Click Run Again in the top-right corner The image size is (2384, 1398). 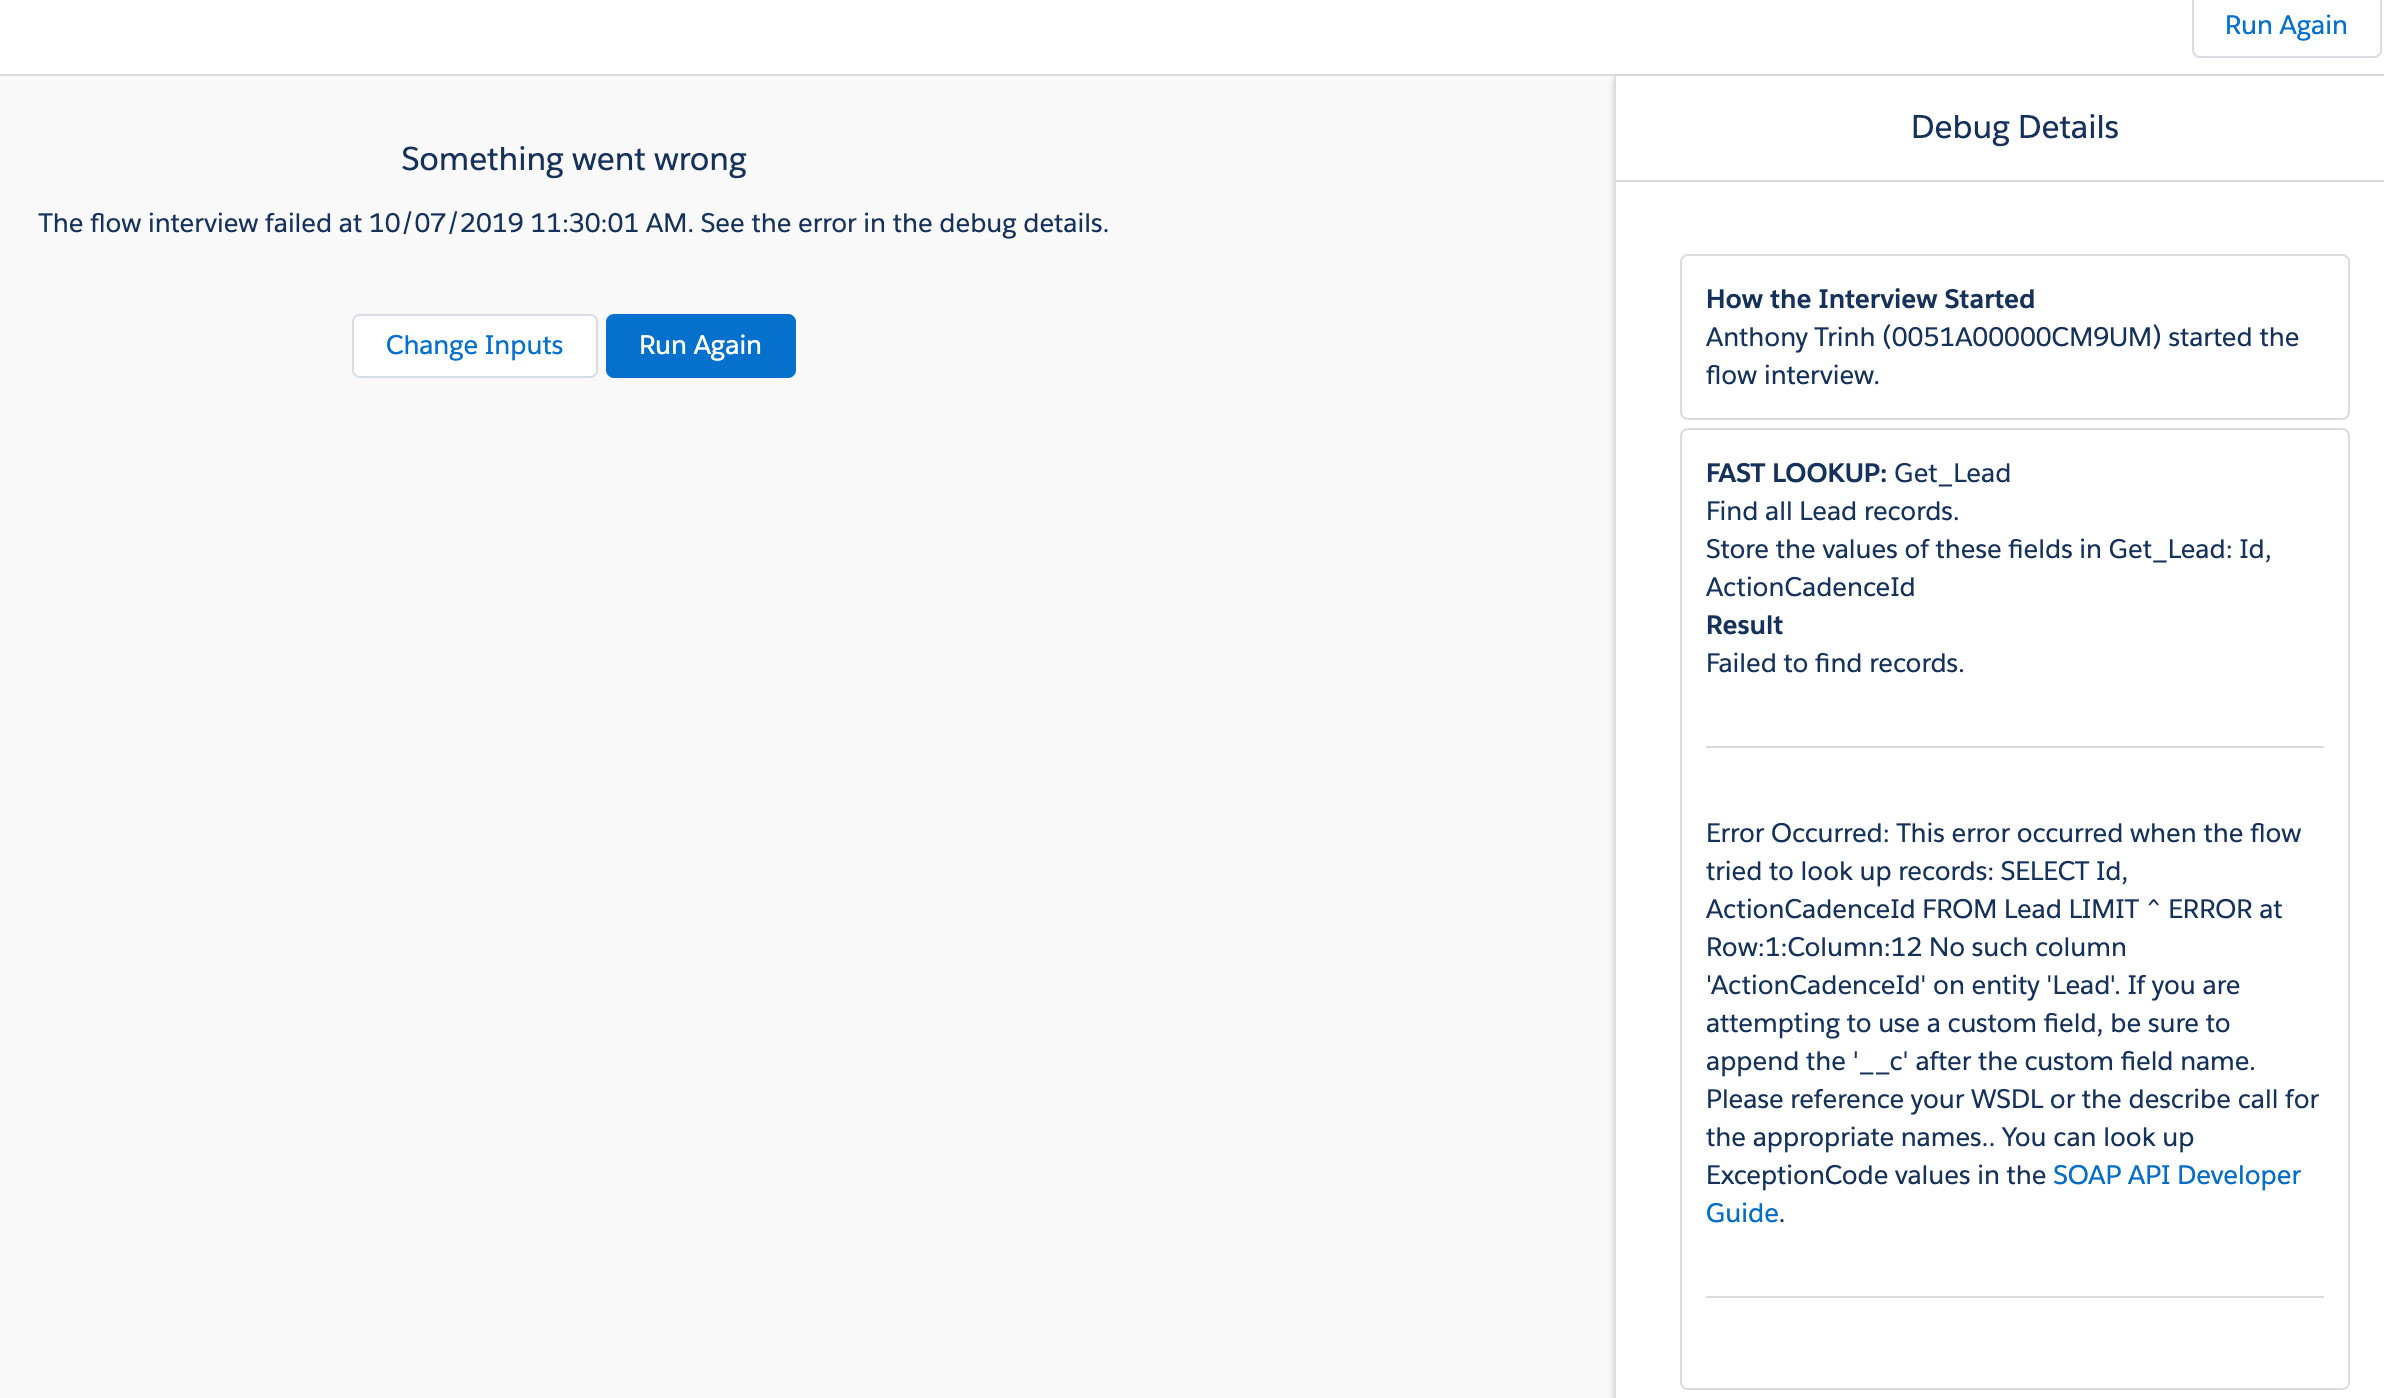click(2285, 26)
